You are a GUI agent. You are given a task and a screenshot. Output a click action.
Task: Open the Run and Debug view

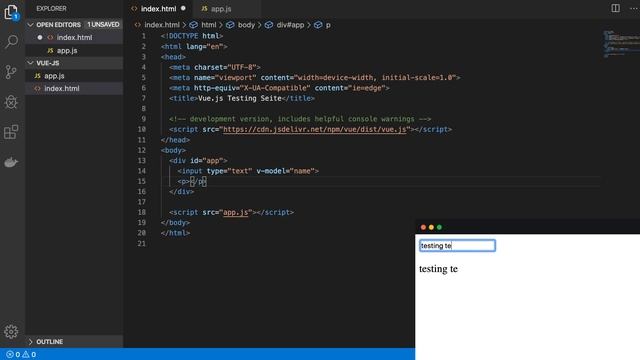pos(11,102)
